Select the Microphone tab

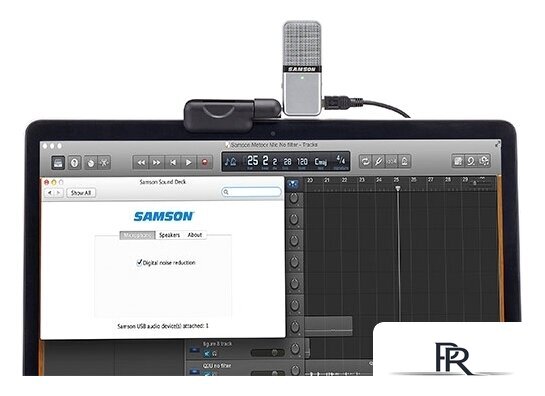137,235
